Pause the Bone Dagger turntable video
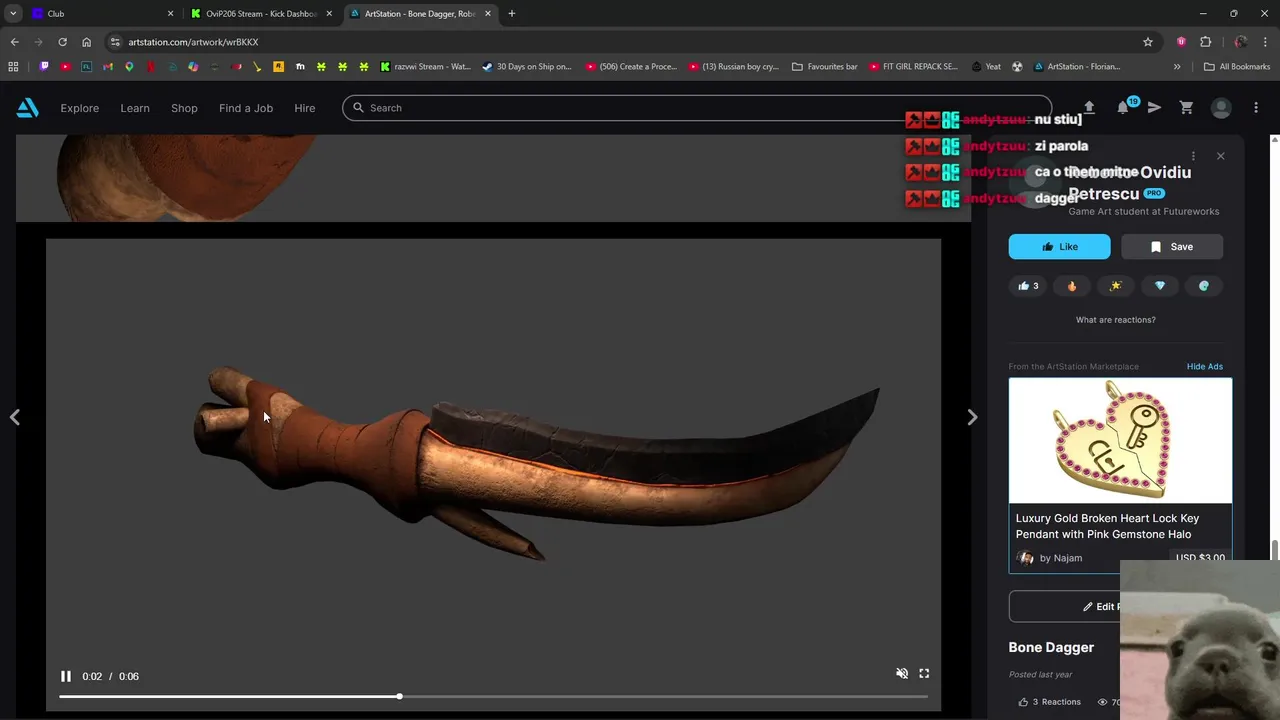 (x=66, y=676)
